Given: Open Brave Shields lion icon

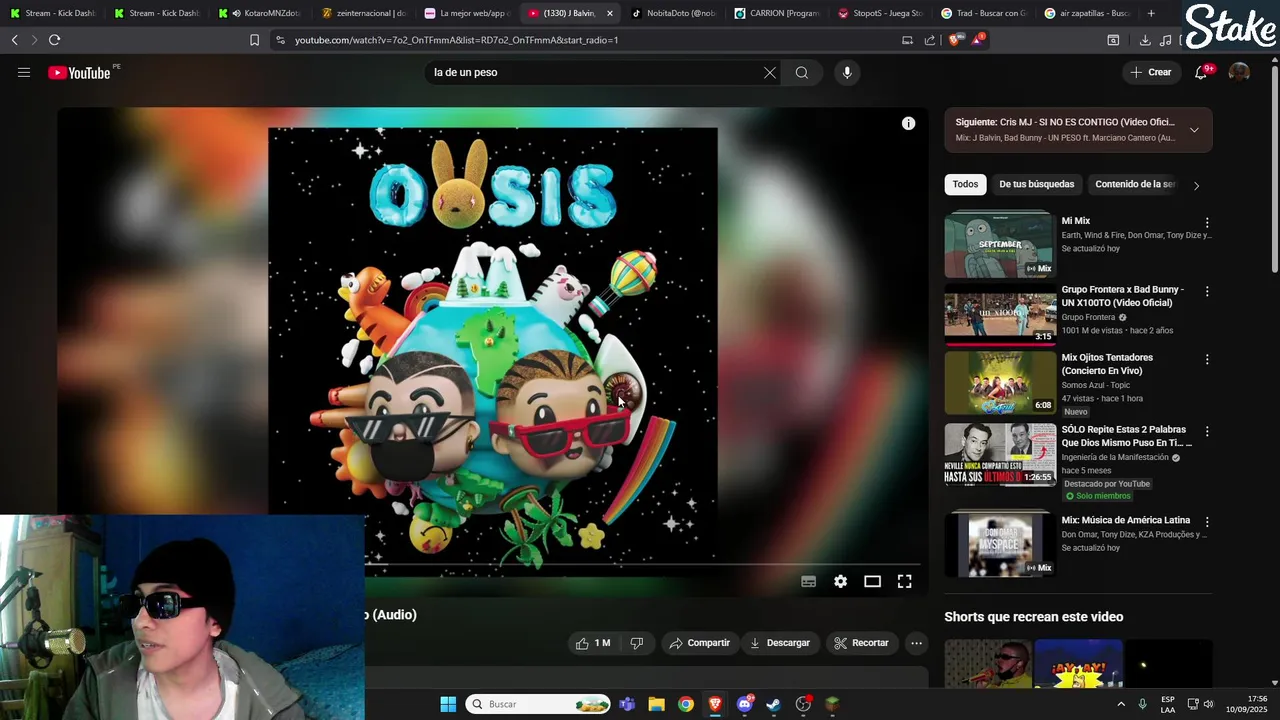Looking at the screenshot, I should pyautogui.click(x=955, y=40).
